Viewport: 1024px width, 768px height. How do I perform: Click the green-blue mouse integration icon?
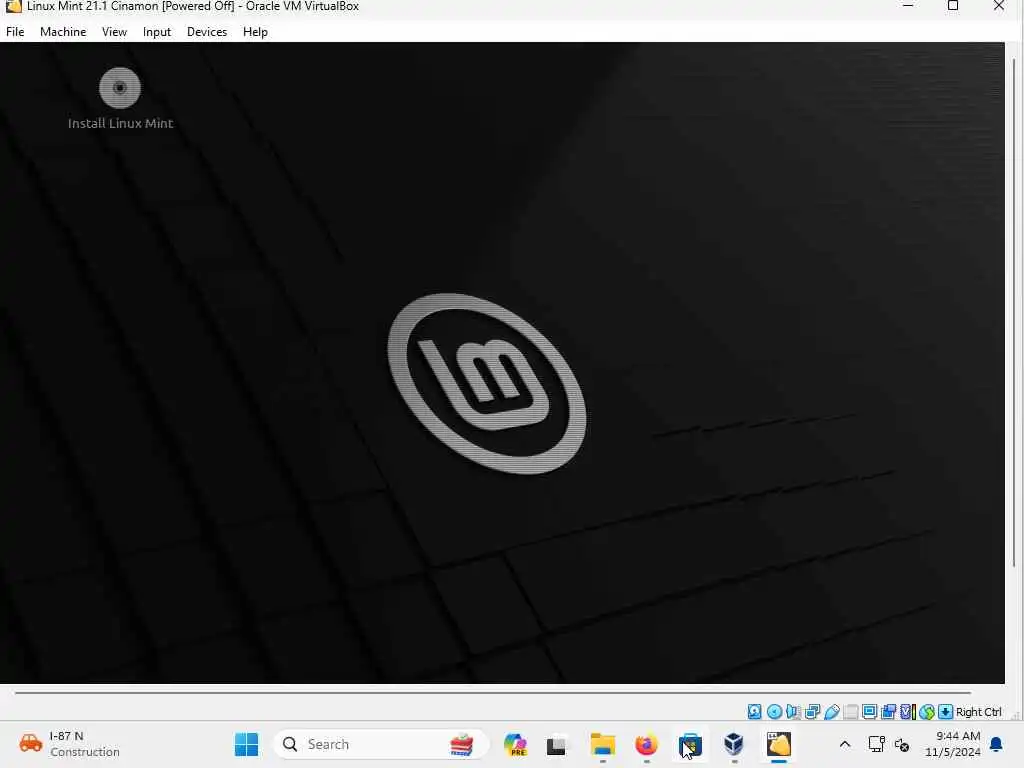[x=926, y=712]
